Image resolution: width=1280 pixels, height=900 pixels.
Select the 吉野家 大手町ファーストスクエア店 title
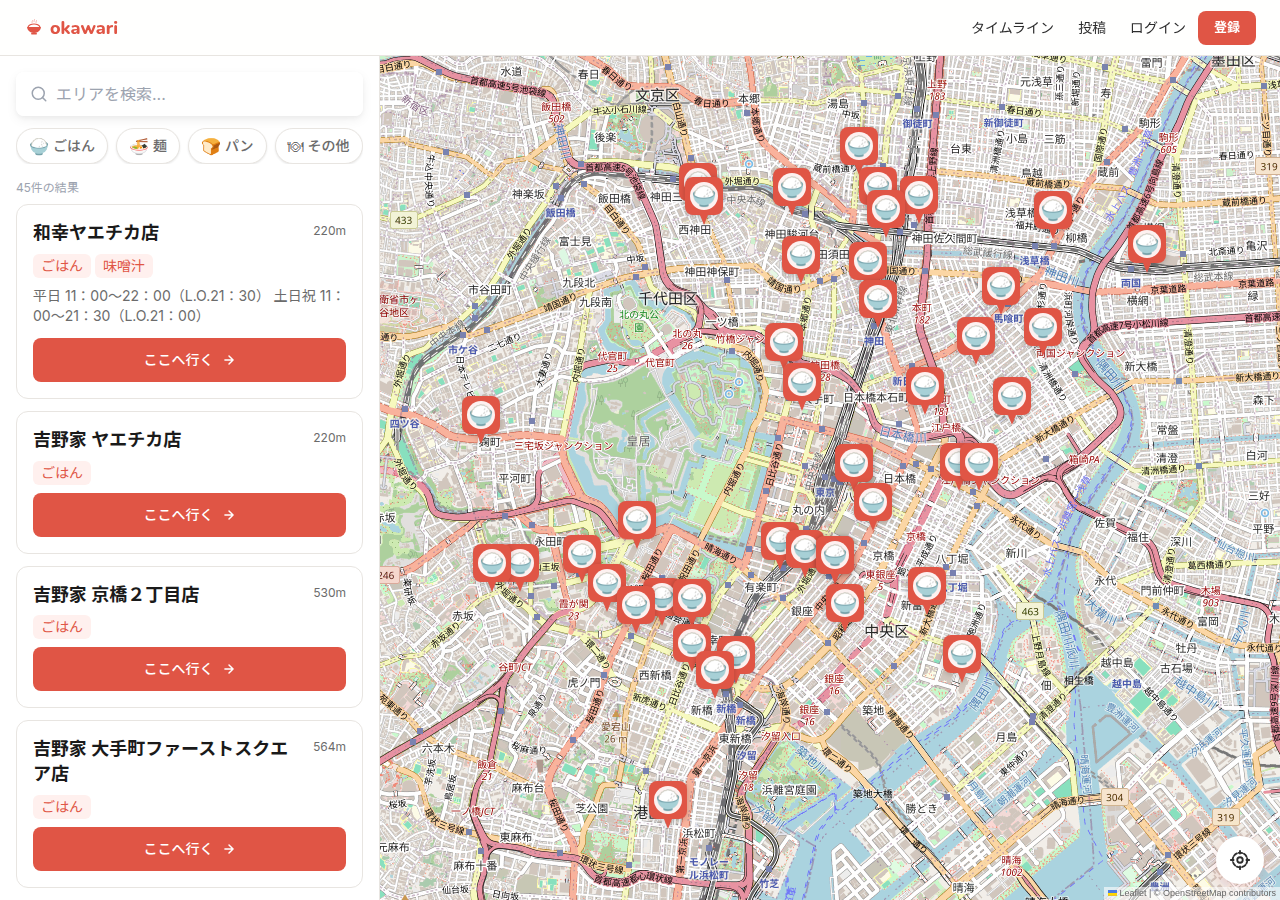pyautogui.click(x=160, y=761)
